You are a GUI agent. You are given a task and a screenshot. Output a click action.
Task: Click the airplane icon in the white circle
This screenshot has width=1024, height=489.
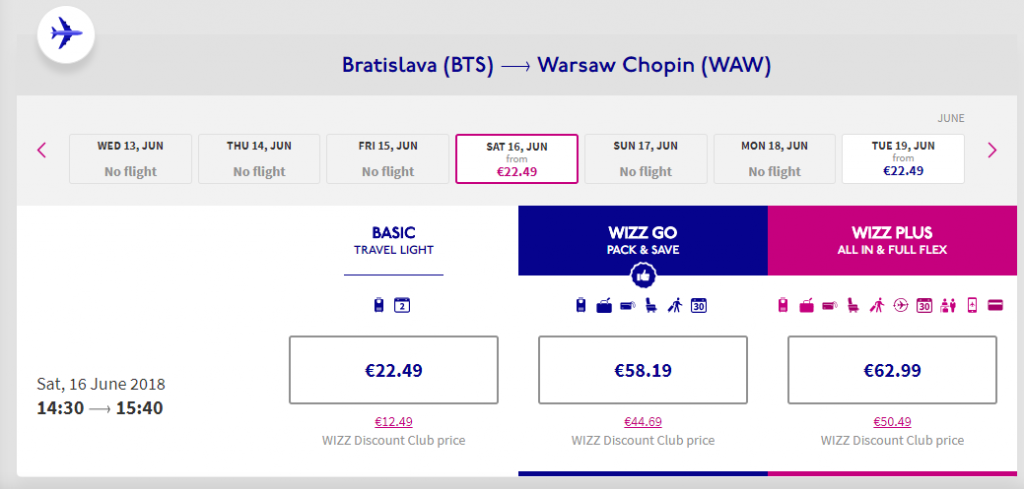(65, 33)
